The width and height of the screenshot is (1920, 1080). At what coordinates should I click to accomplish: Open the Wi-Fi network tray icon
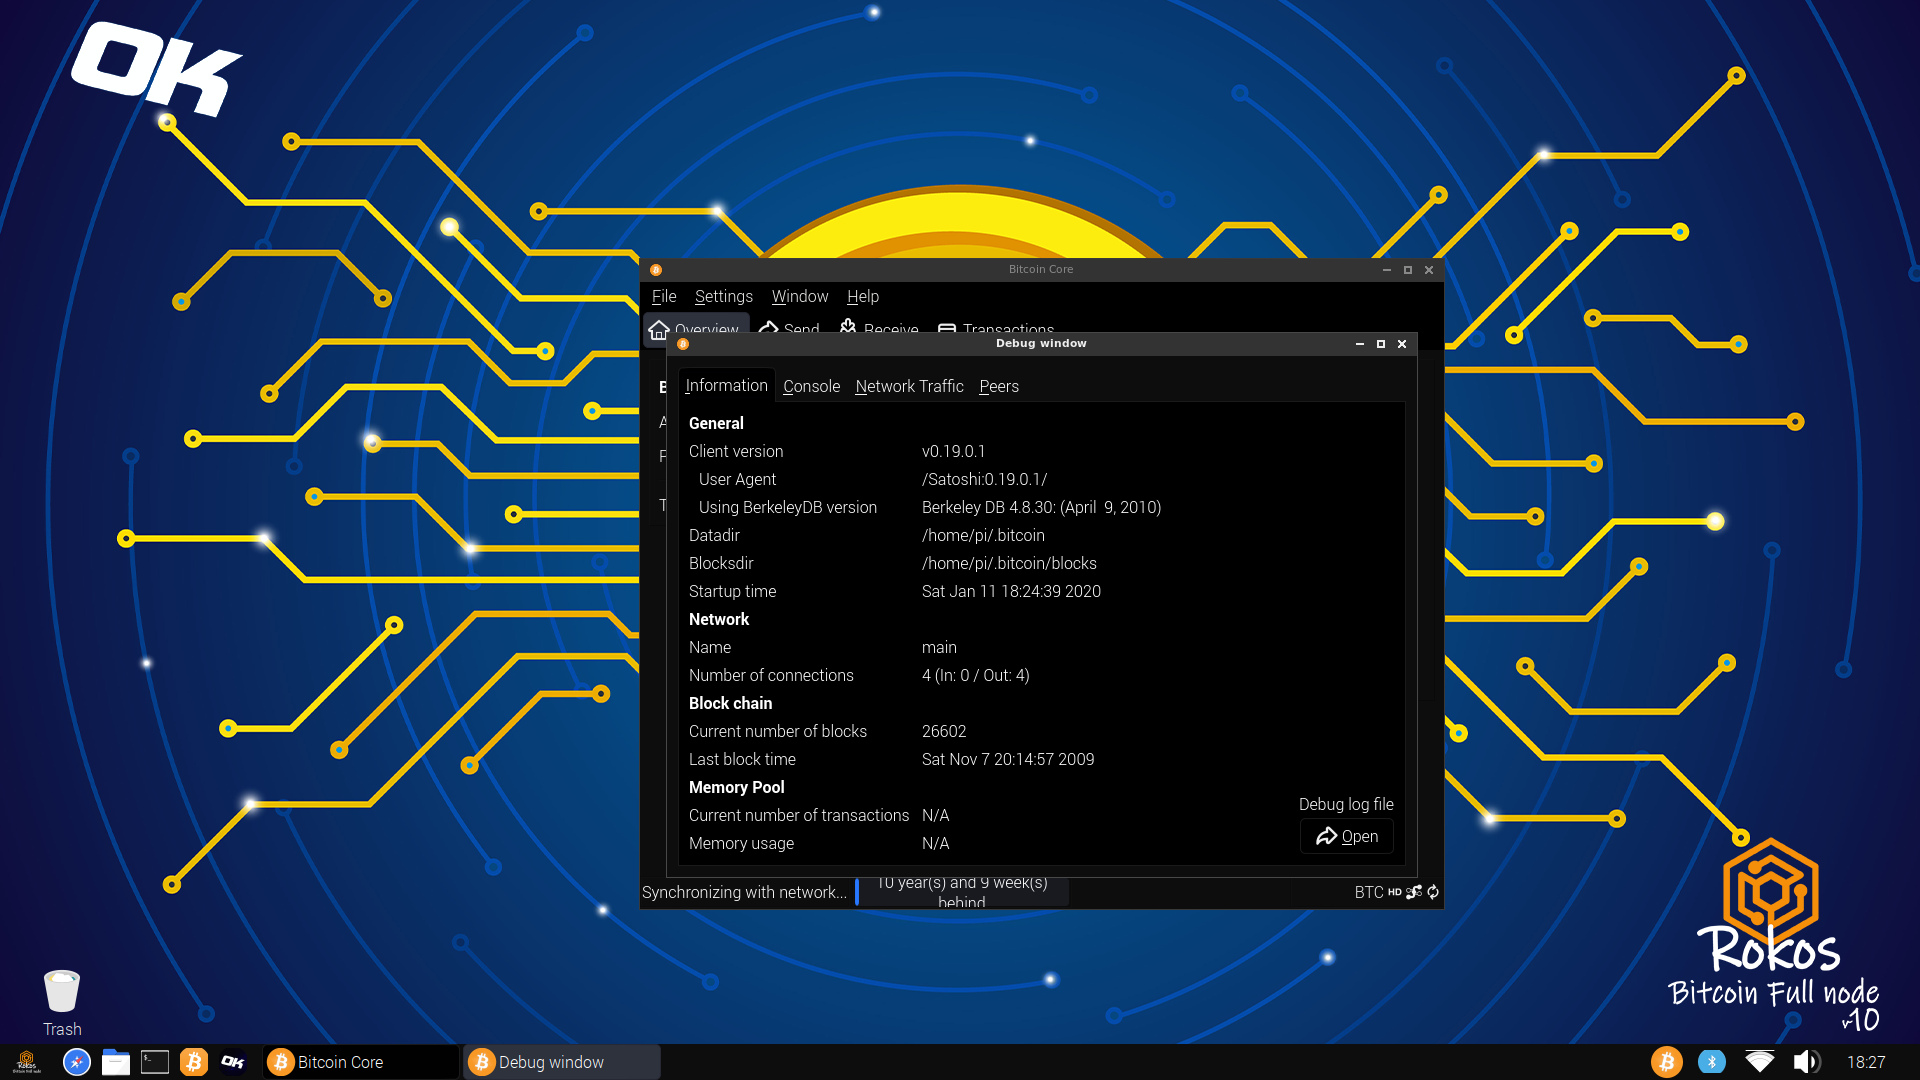(x=1759, y=1062)
